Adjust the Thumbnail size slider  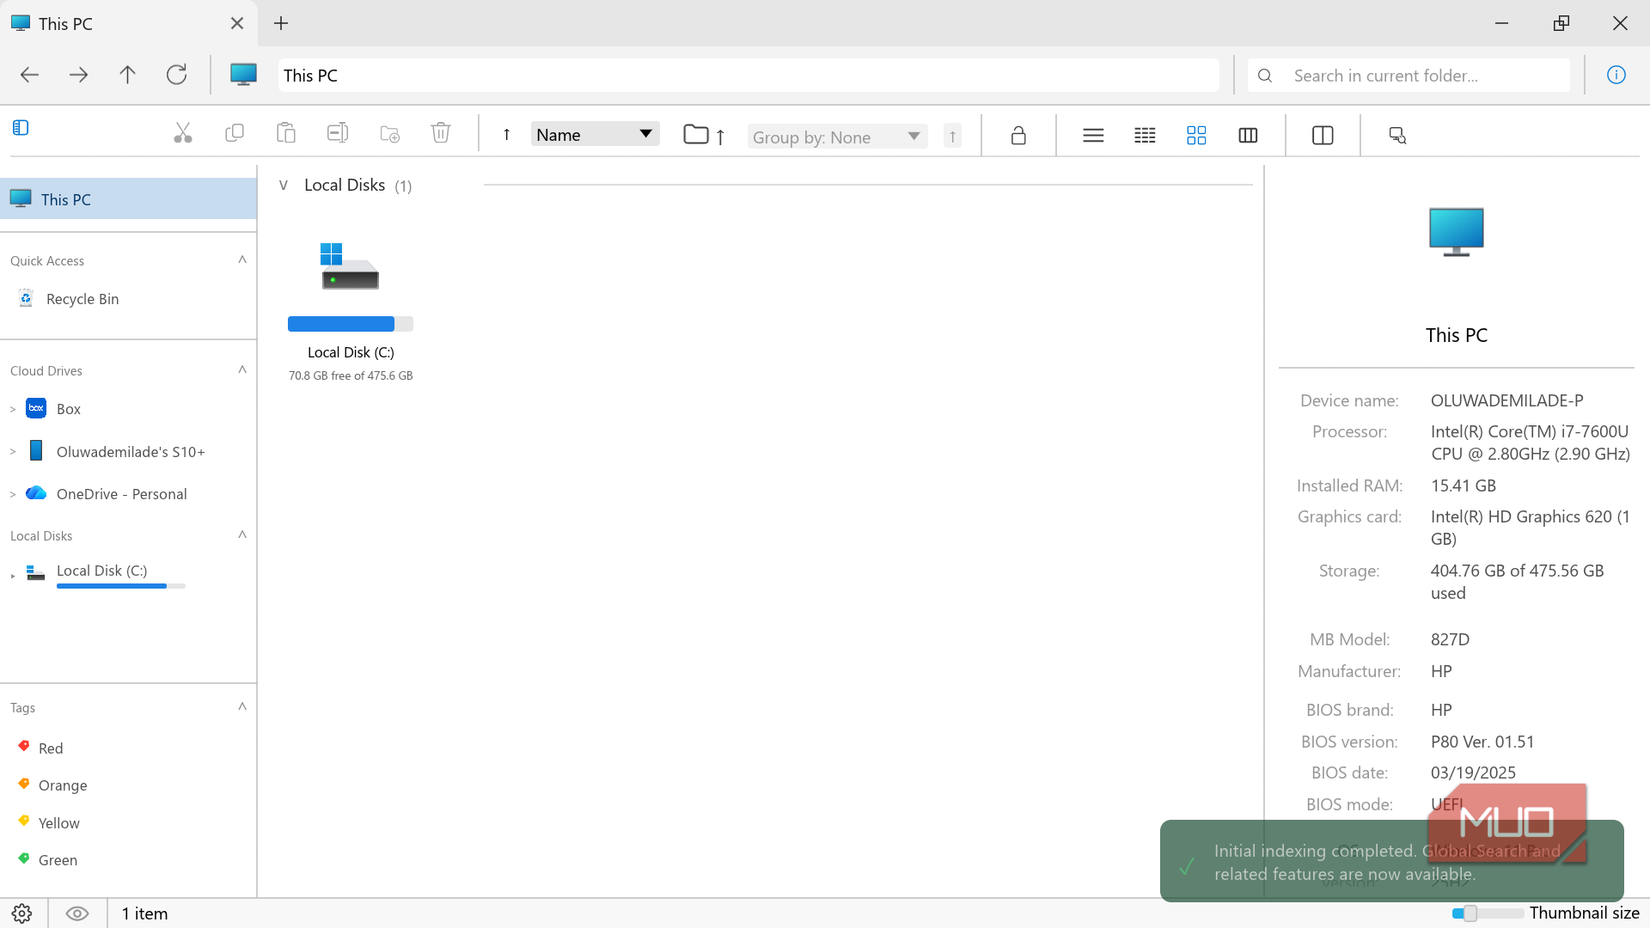pyautogui.click(x=1488, y=913)
